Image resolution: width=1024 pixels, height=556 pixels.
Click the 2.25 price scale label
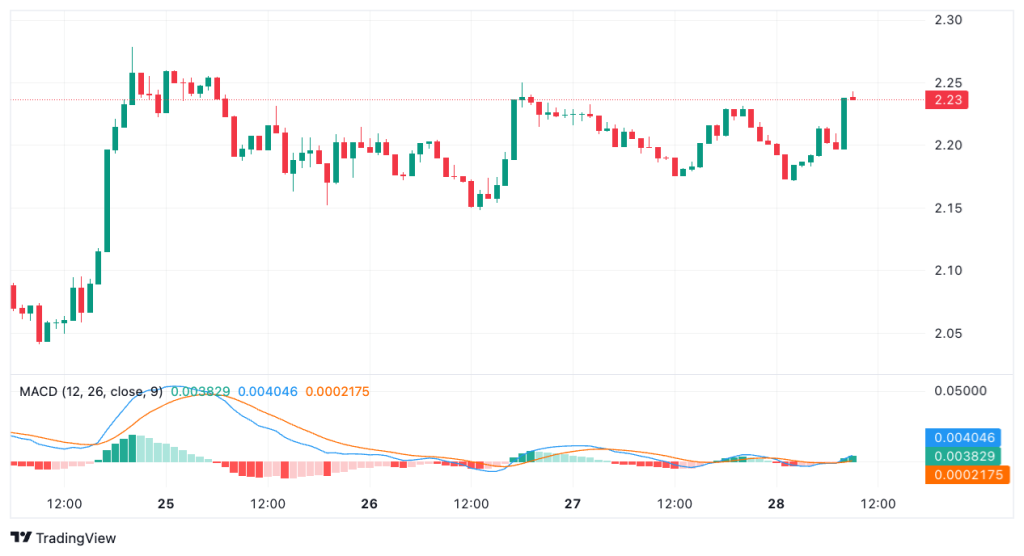[947, 83]
